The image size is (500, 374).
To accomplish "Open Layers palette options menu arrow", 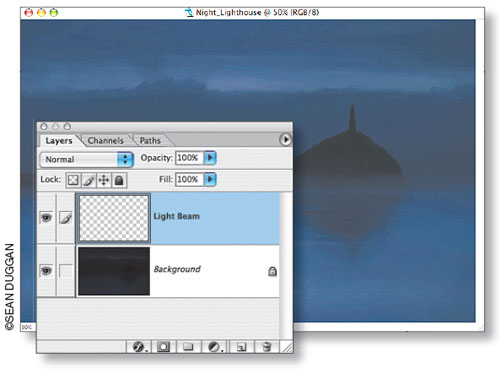I will [285, 140].
